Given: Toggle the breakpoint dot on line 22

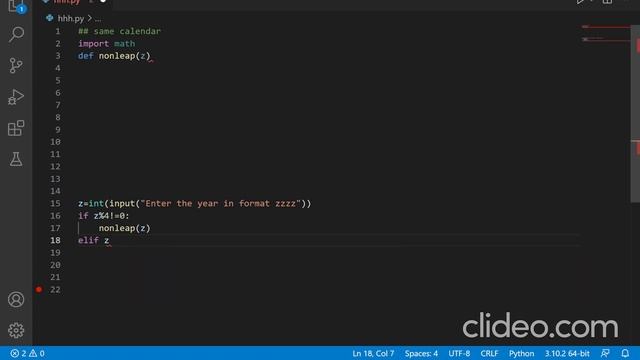Looking at the screenshot, I should click(x=39, y=289).
